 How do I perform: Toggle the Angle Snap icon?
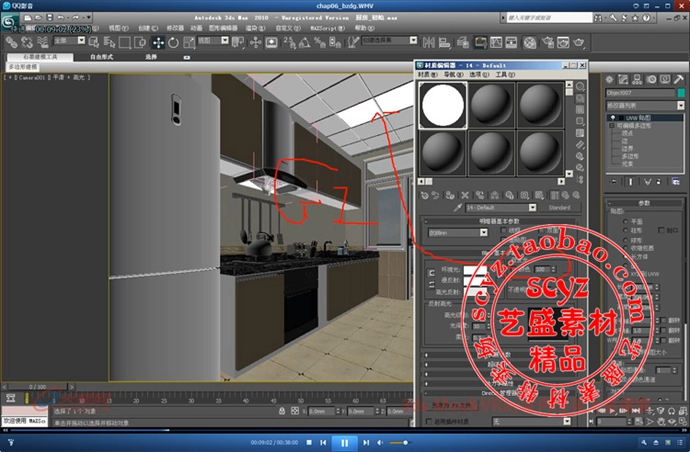pyautogui.click(x=304, y=42)
